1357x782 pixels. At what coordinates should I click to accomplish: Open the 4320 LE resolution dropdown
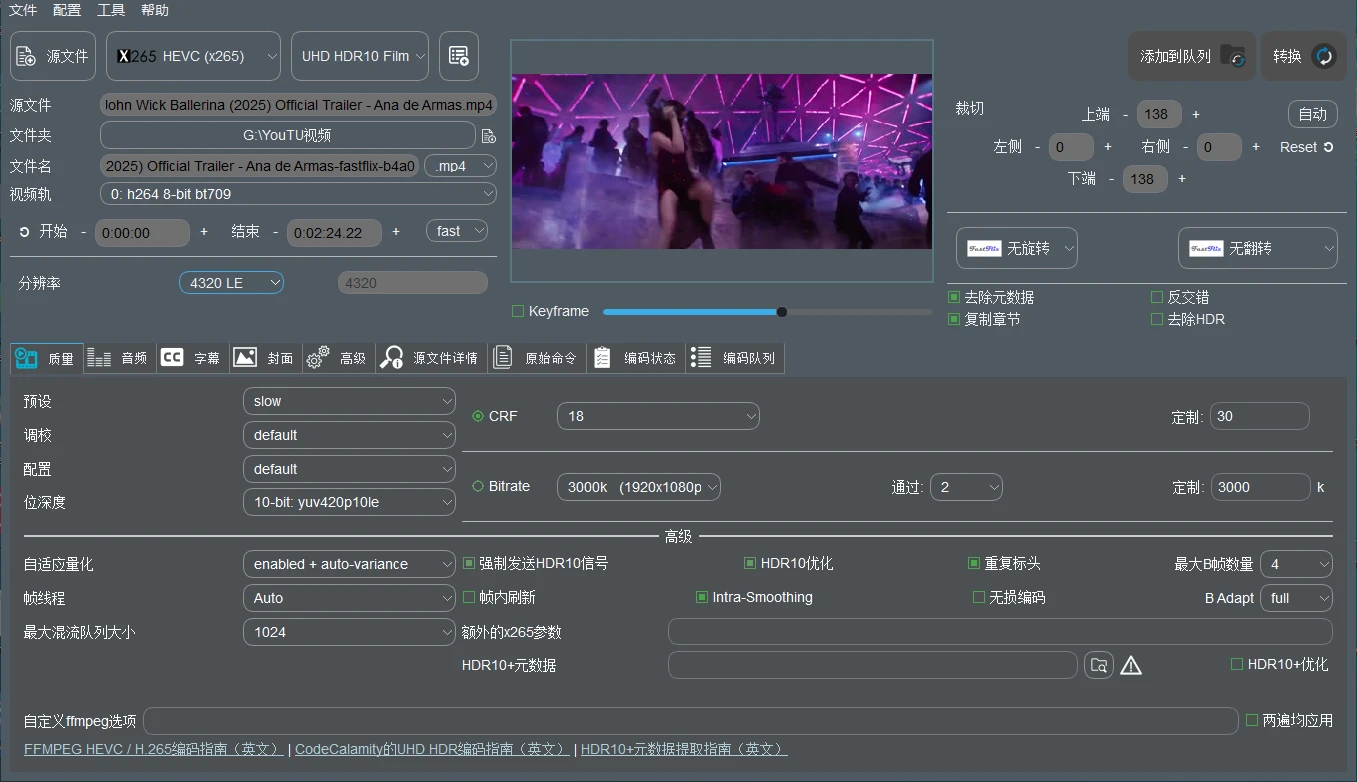231,282
